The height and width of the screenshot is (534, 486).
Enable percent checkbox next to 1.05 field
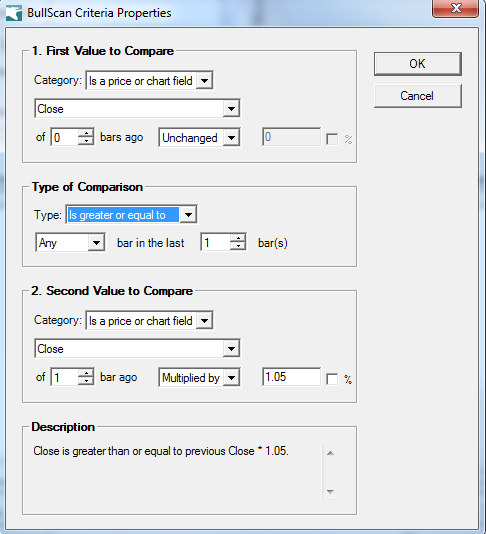[332, 379]
